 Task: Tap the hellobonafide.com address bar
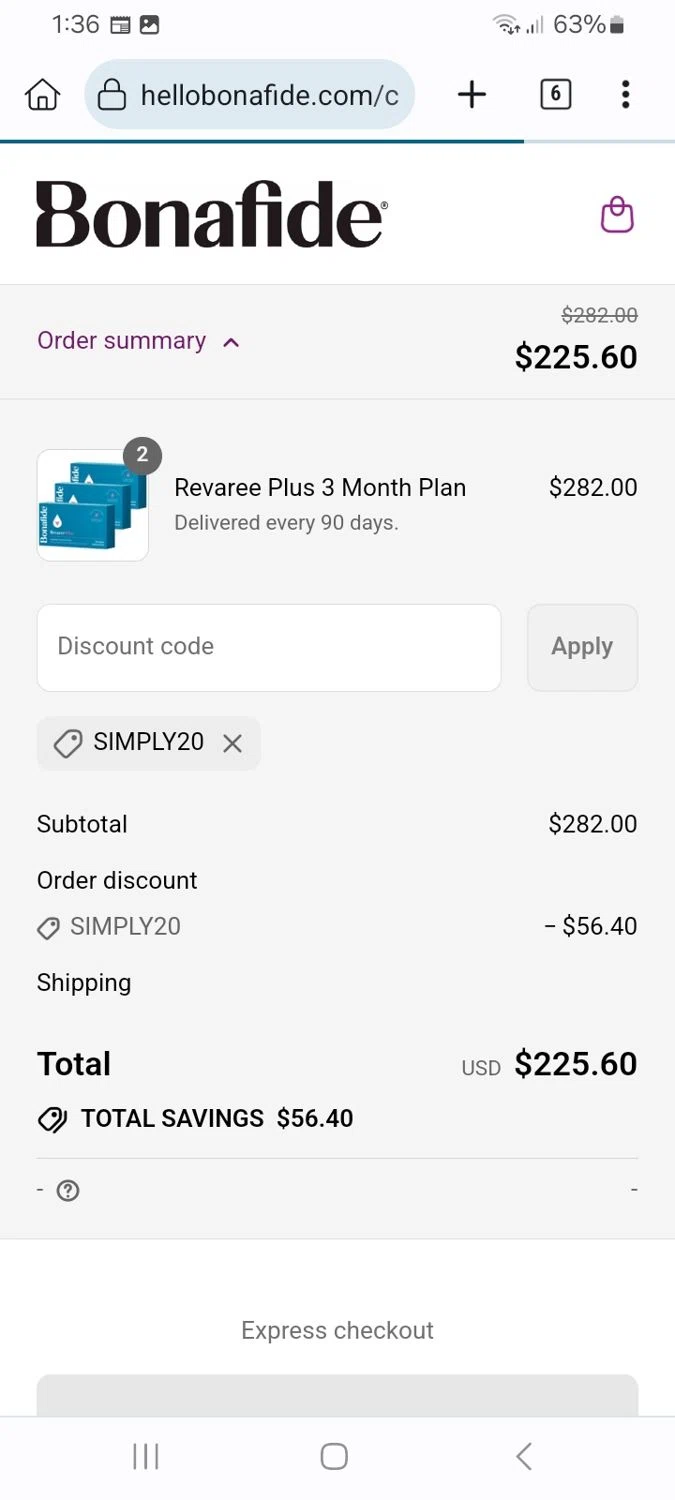pos(268,95)
